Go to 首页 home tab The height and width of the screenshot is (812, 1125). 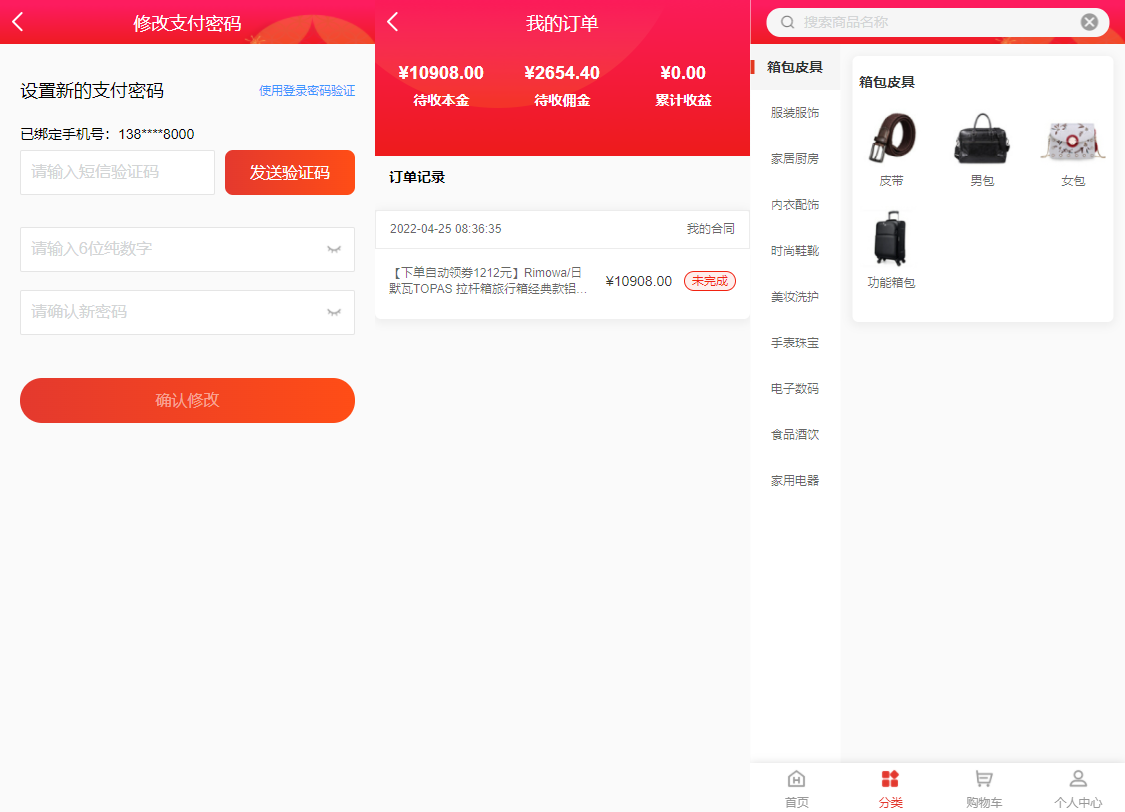point(796,788)
